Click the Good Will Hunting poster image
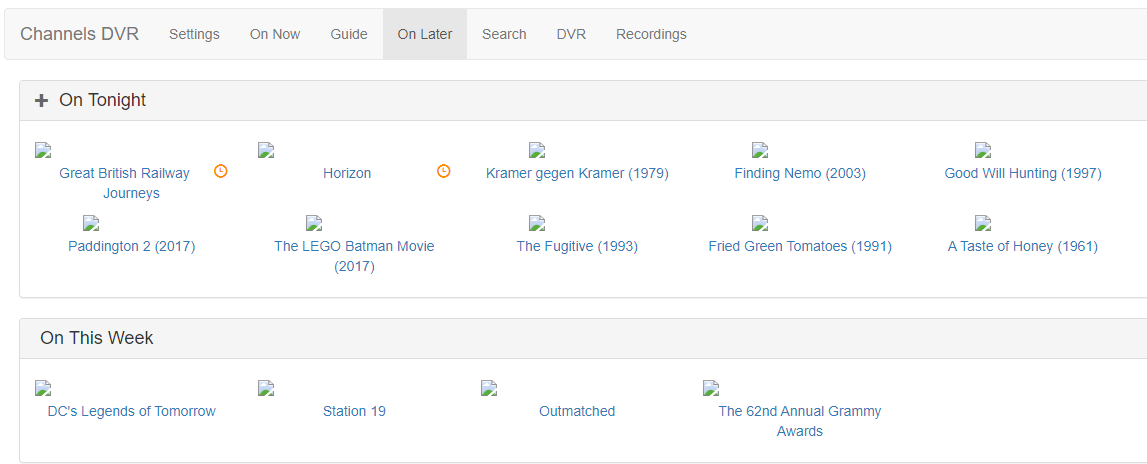This screenshot has height=464, width=1147. 983,151
